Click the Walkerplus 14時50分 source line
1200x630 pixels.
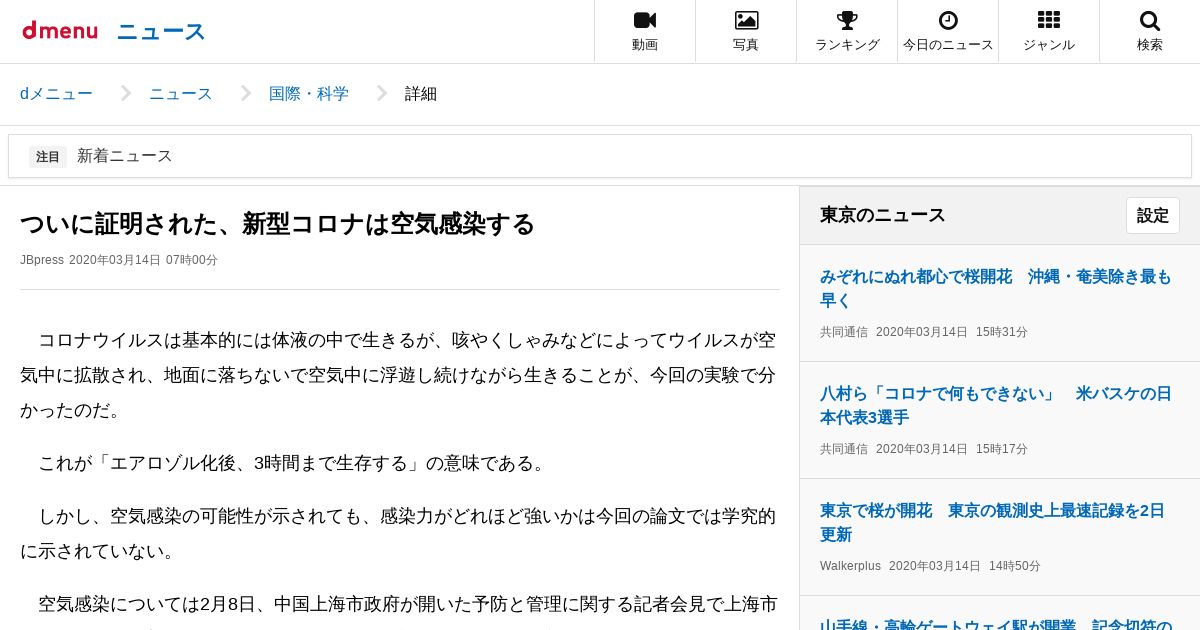(930, 566)
